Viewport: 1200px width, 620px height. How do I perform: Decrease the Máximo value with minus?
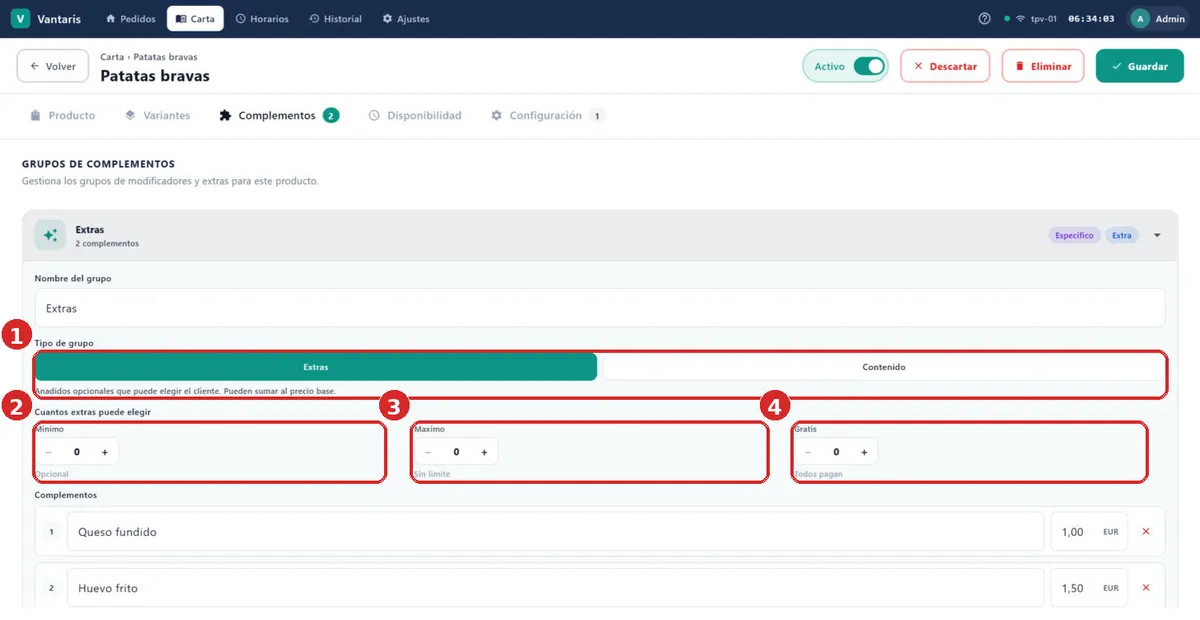coord(428,452)
